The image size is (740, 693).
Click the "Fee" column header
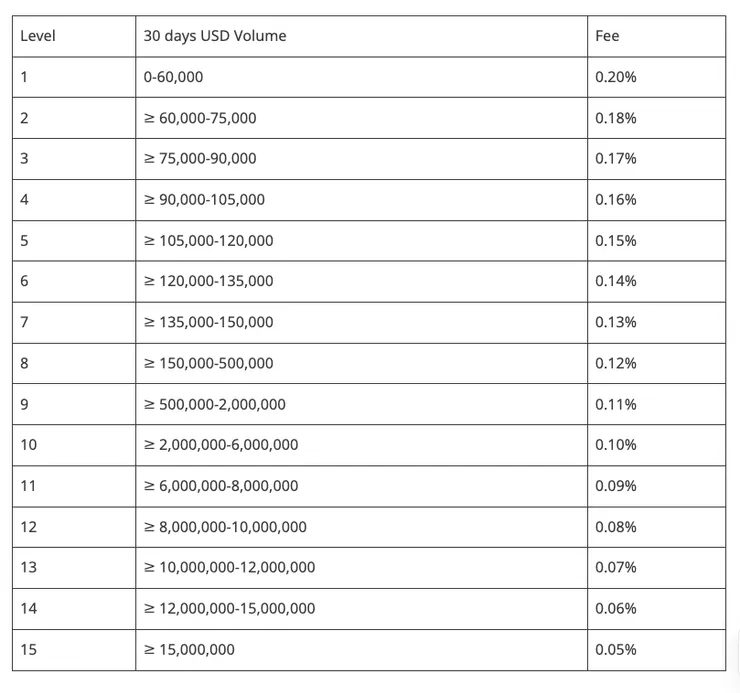point(607,36)
